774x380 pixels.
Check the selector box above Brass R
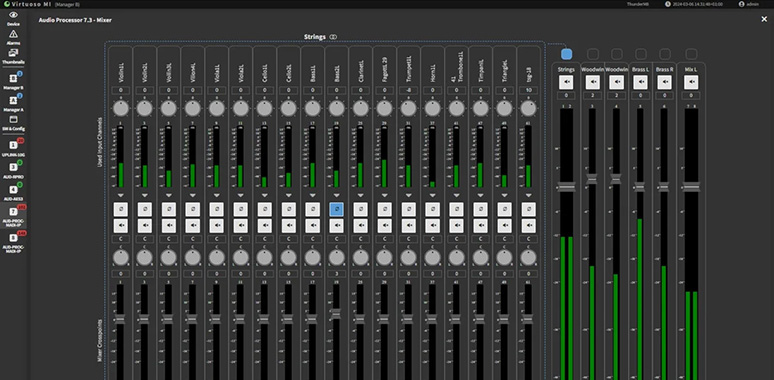coord(665,54)
